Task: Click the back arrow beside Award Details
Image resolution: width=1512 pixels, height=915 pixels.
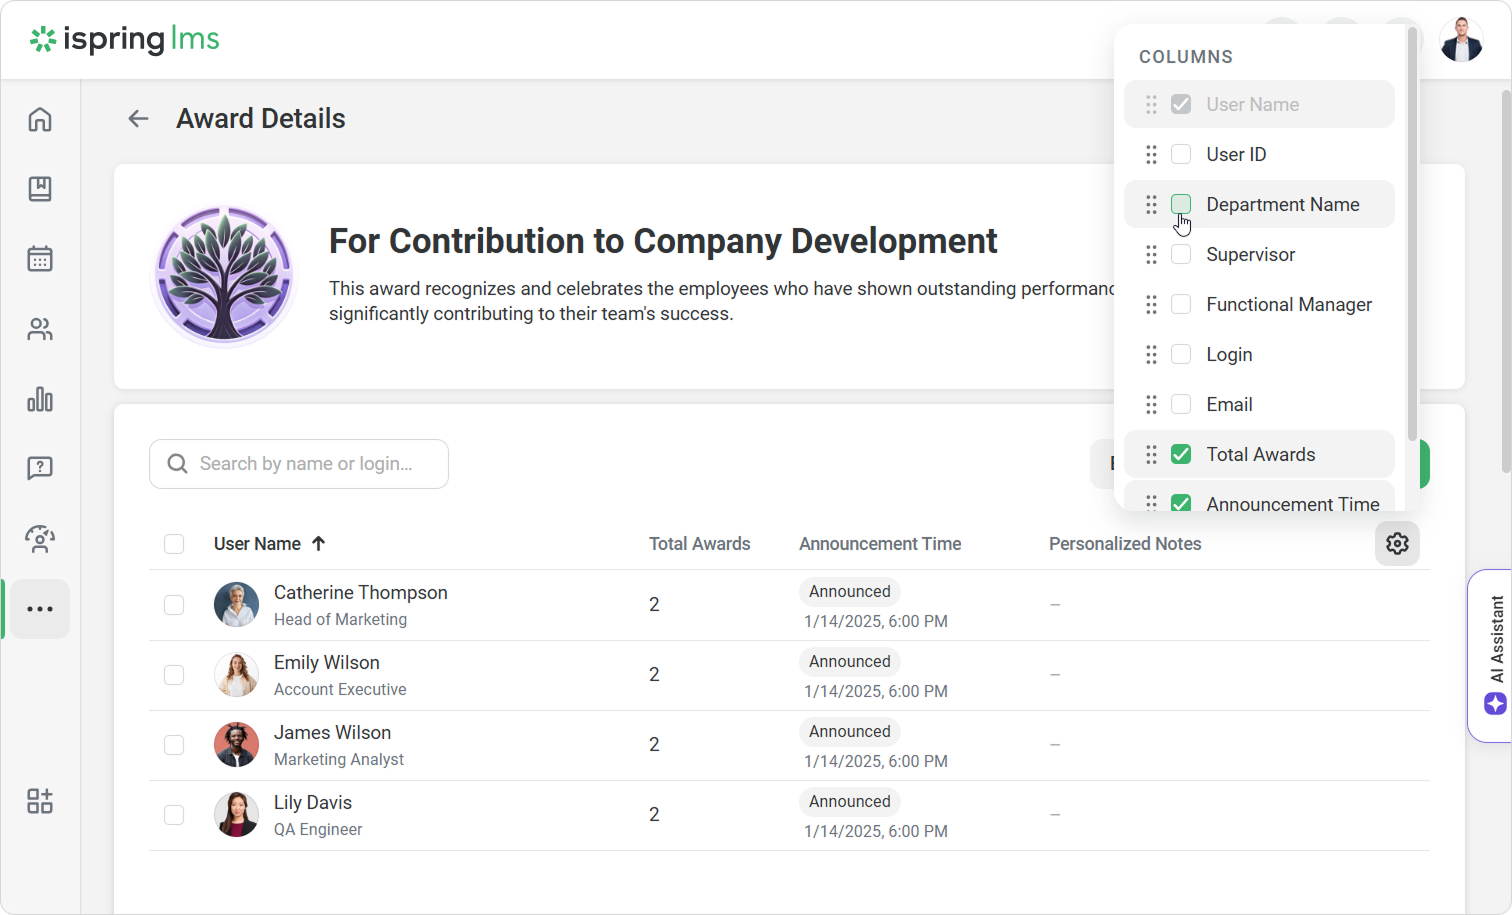Action: pos(138,119)
